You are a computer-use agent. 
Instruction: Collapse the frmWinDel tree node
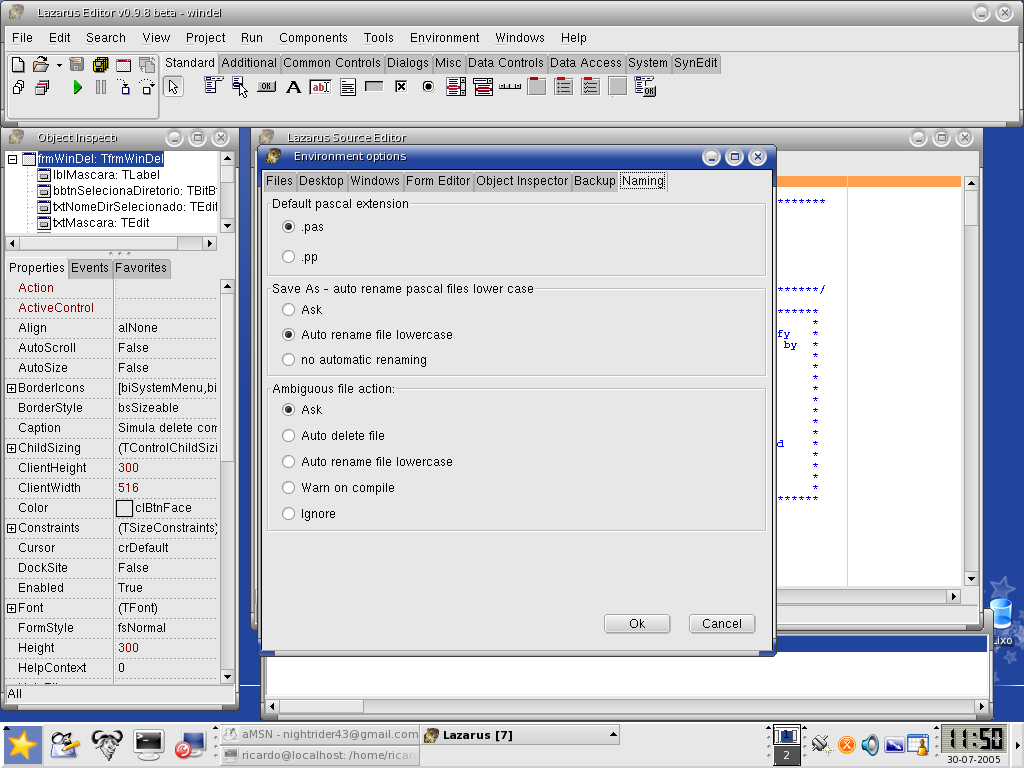pos(12,159)
